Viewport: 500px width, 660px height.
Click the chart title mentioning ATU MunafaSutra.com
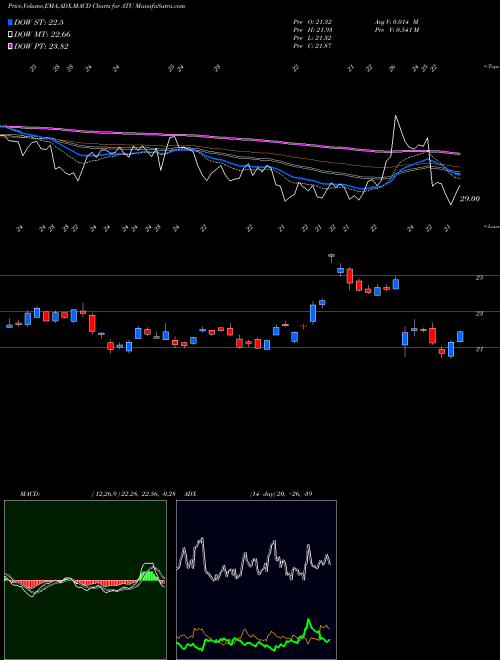pyautogui.click(x=96, y=6)
